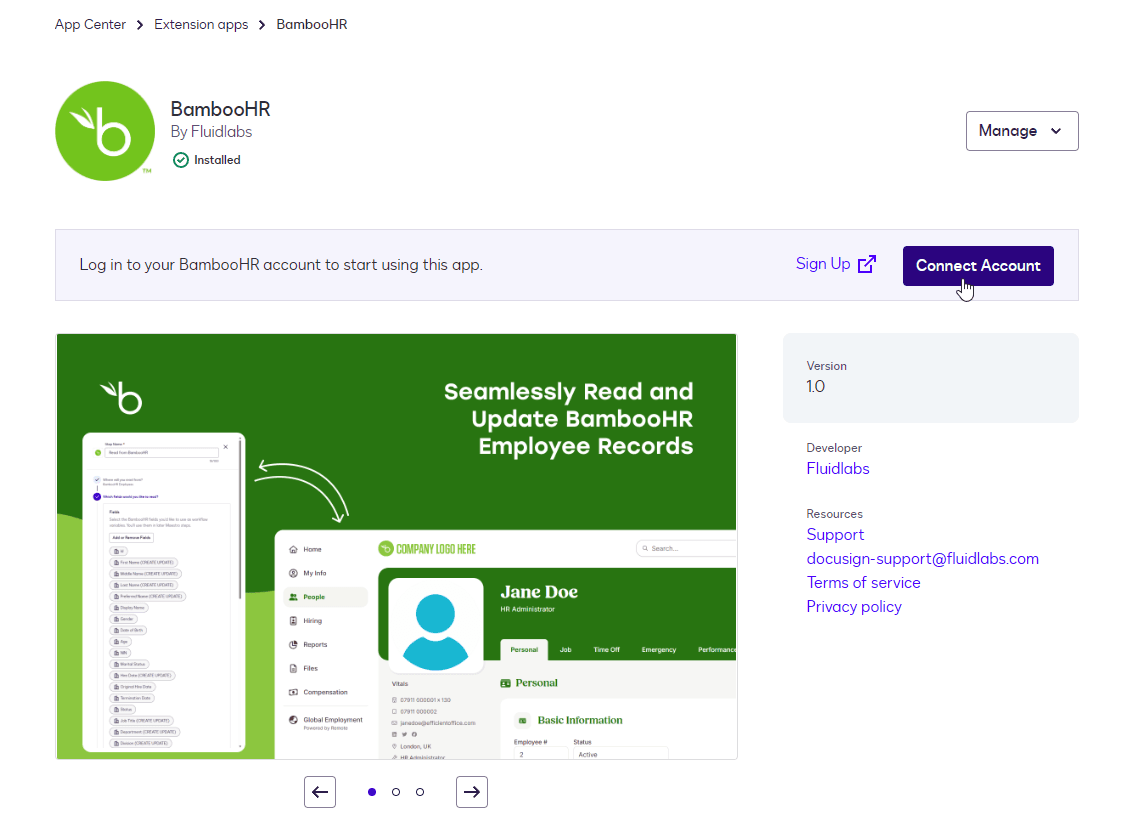Click the Installed checkmark status icon
The image size is (1137, 826).
(181, 160)
